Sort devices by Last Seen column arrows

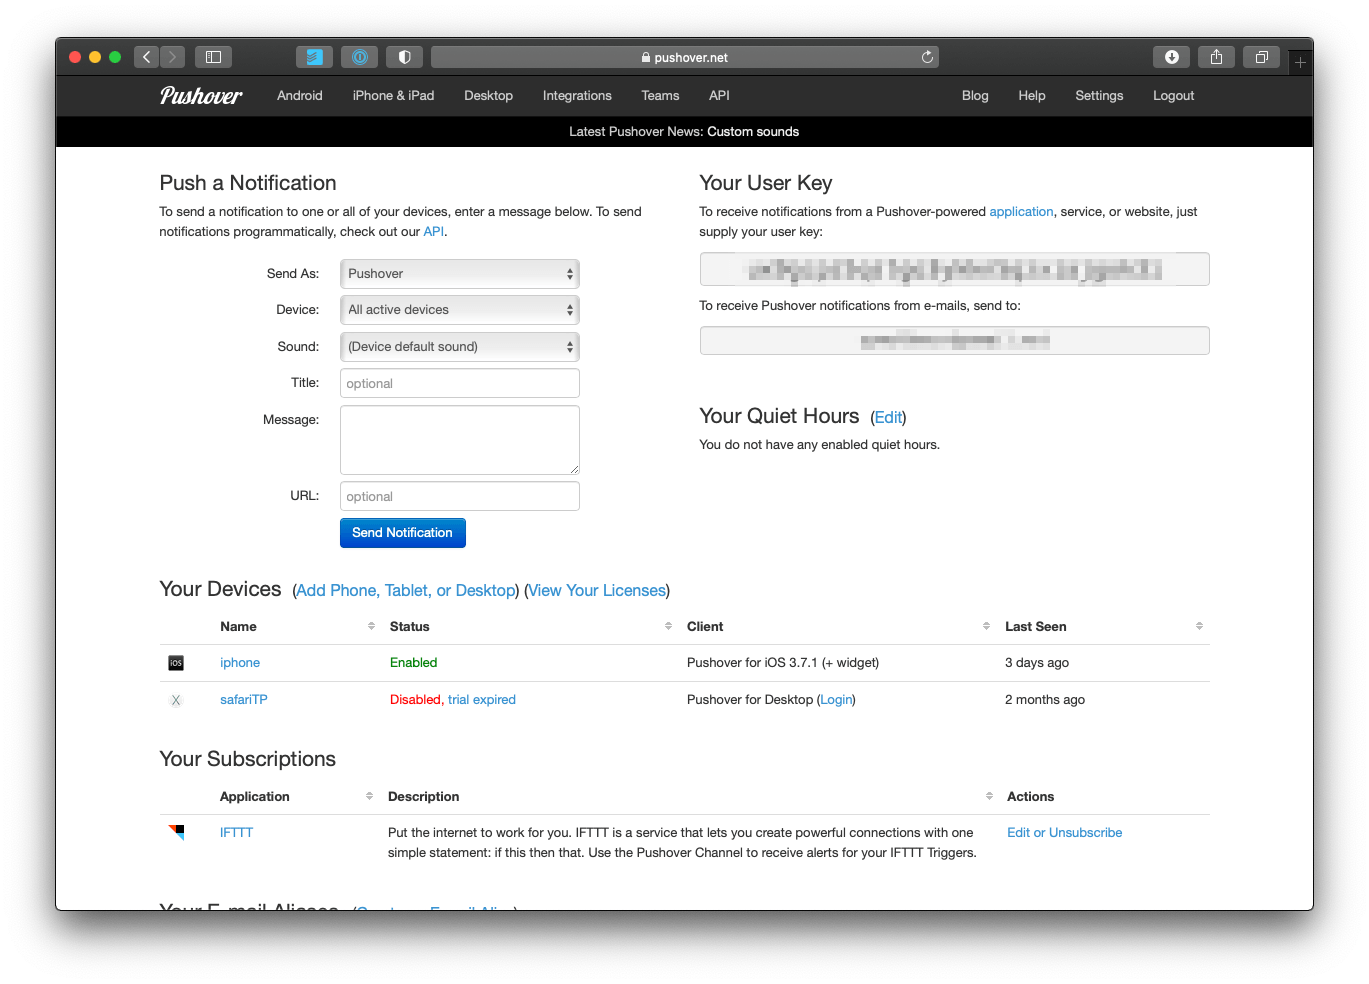[x=1199, y=626]
